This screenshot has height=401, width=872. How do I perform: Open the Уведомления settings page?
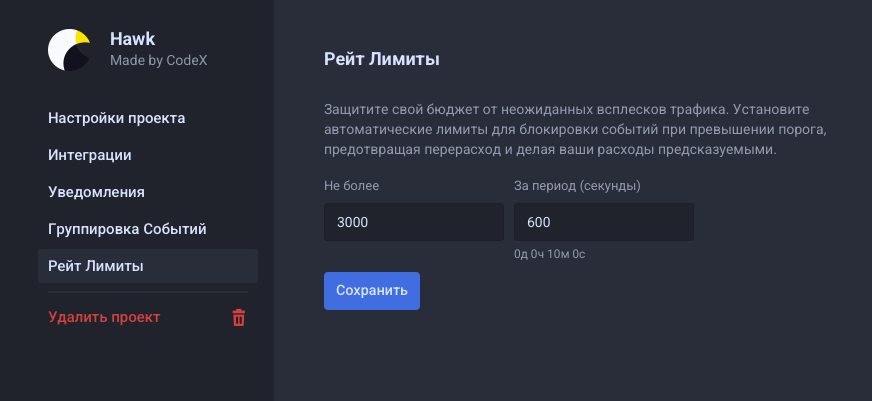point(97,192)
